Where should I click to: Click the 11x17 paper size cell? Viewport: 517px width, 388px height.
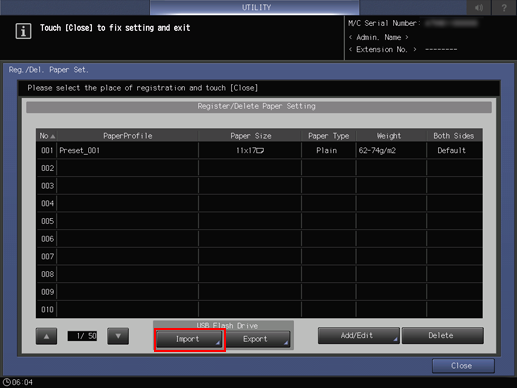(x=250, y=150)
